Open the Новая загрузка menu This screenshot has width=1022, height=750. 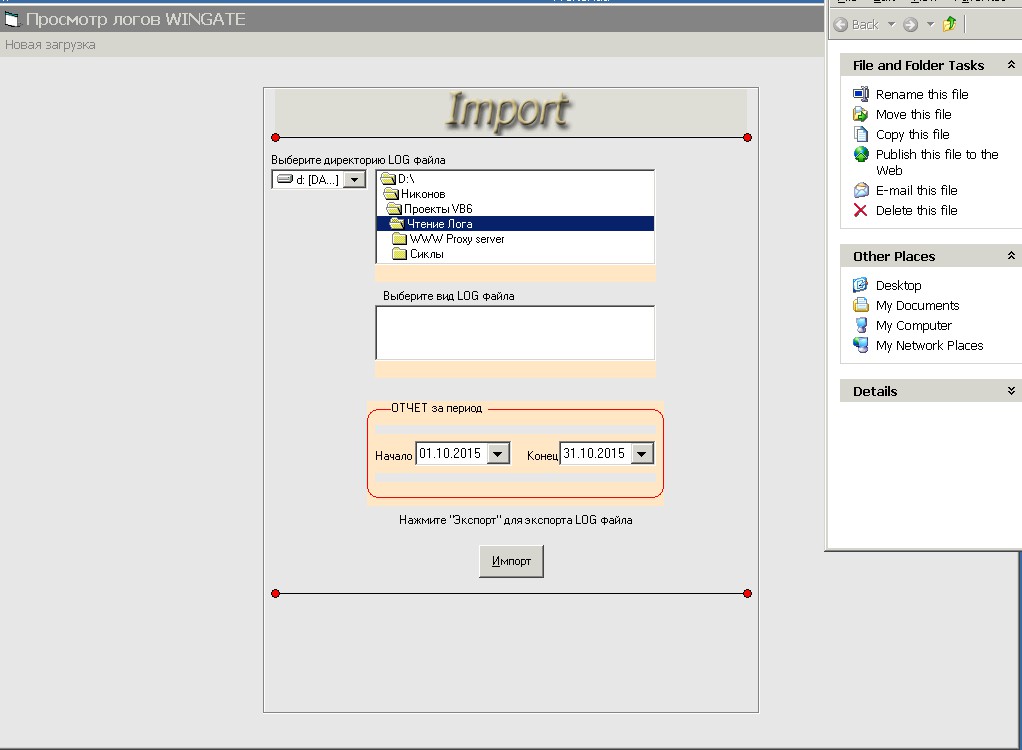[x=50, y=45]
